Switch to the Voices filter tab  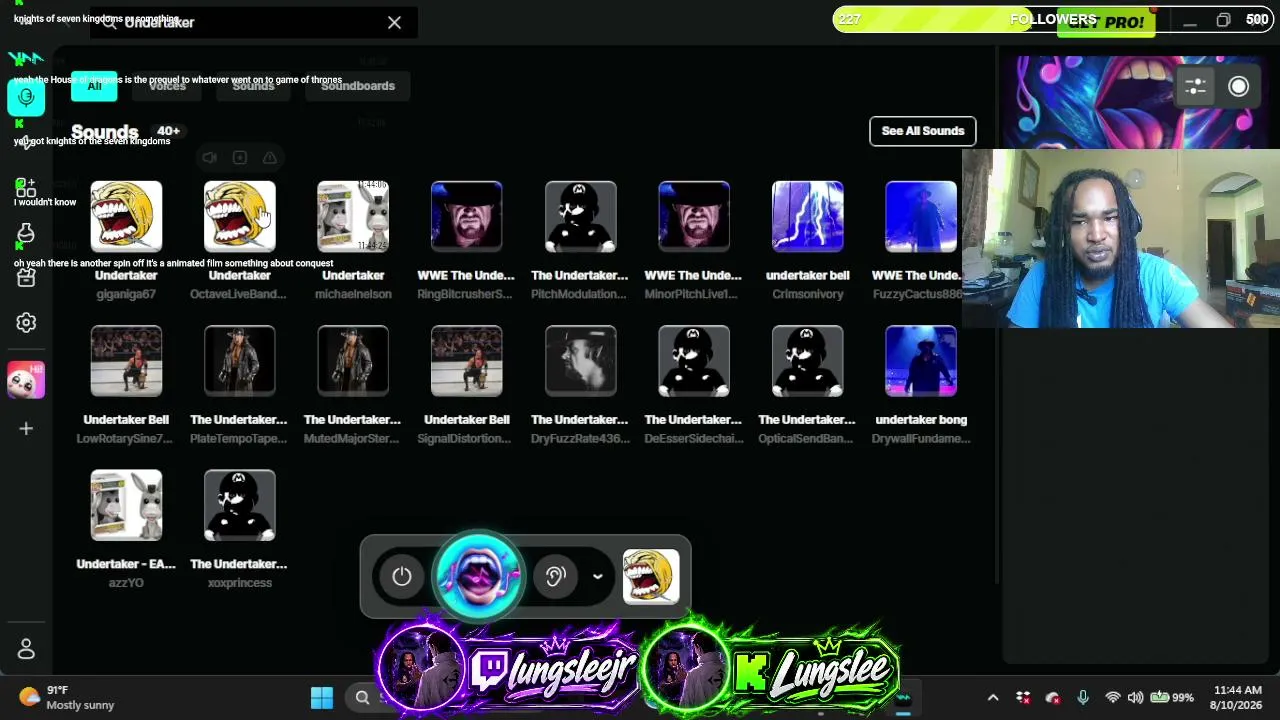[167, 86]
